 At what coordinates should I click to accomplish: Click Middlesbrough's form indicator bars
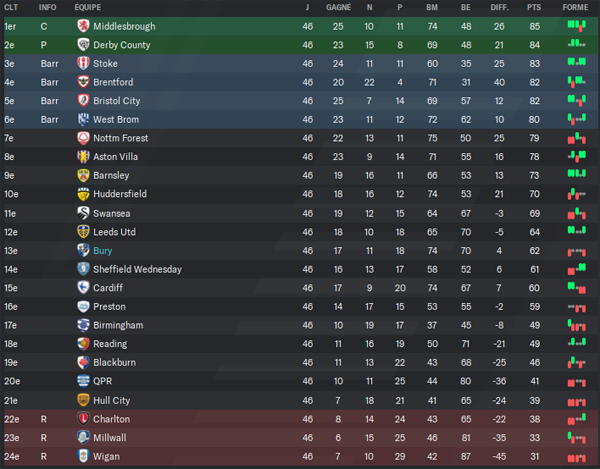pos(577,26)
